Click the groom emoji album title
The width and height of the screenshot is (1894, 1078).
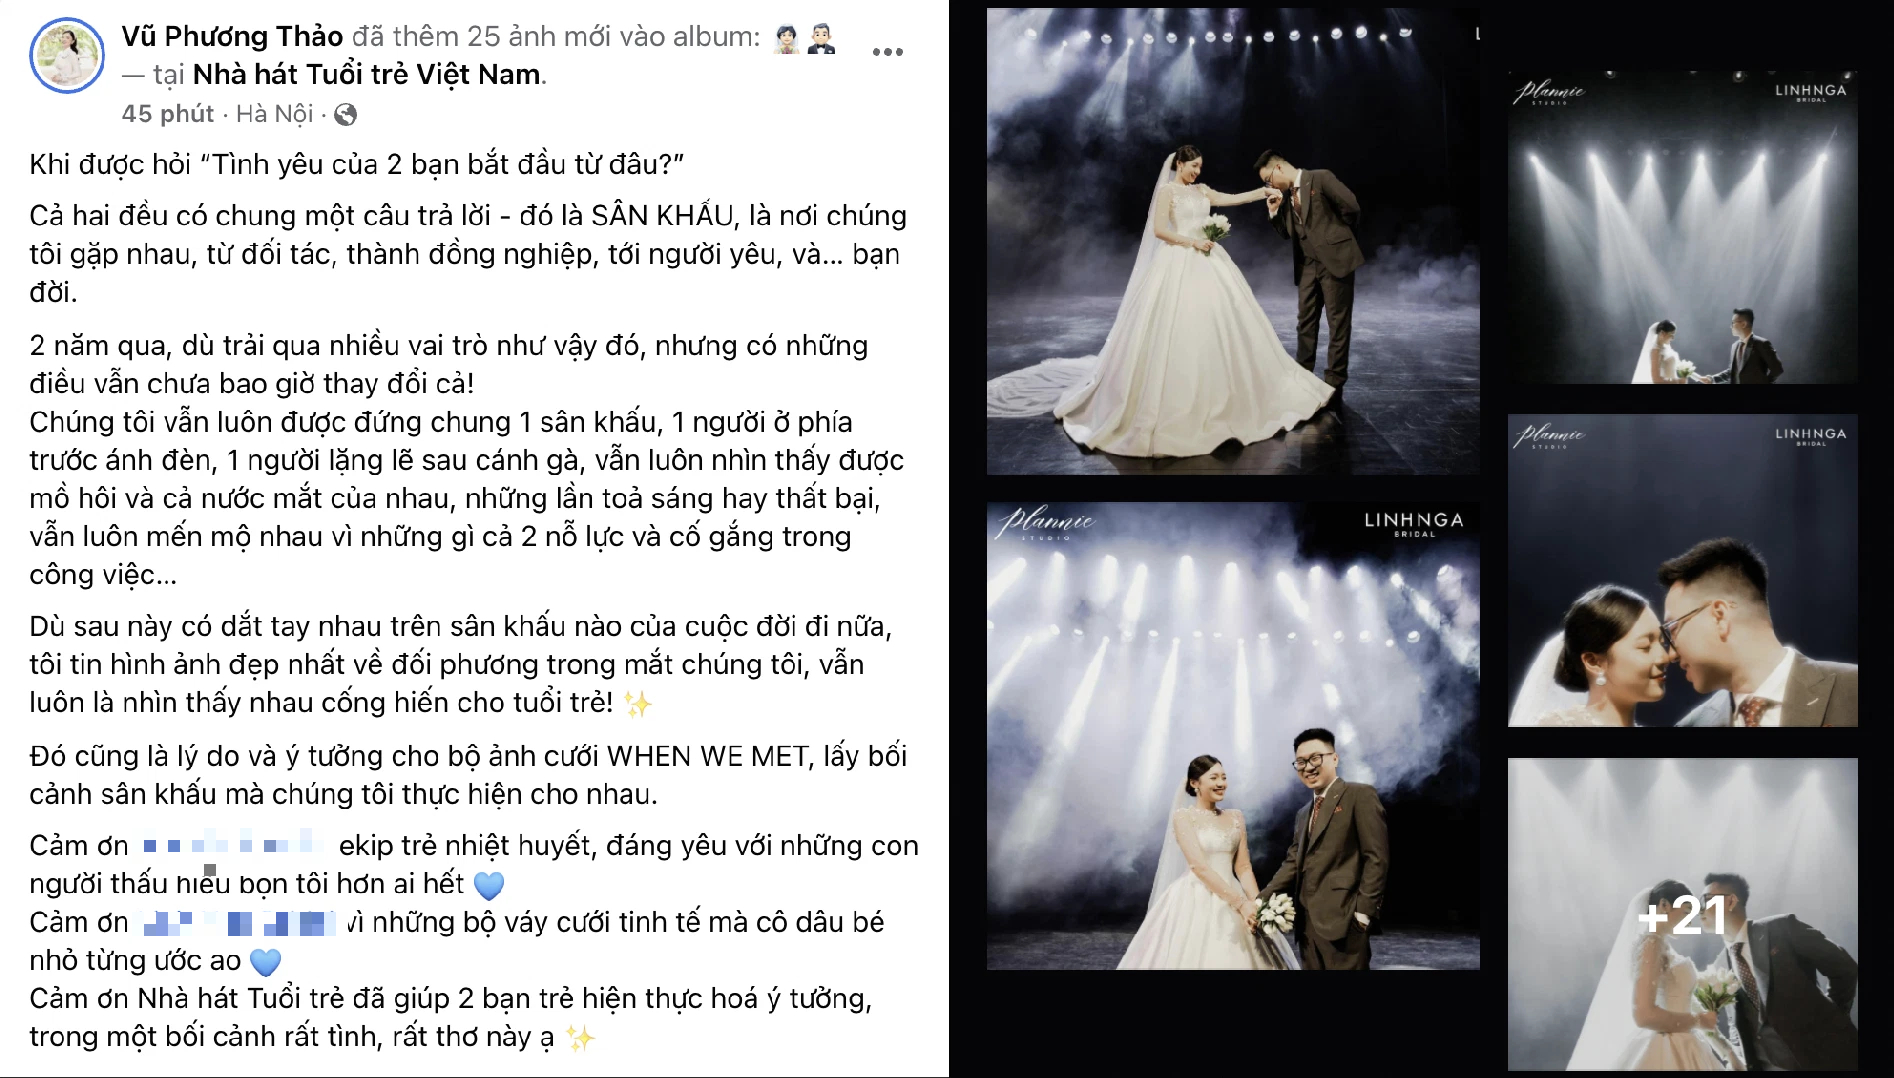click(821, 38)
